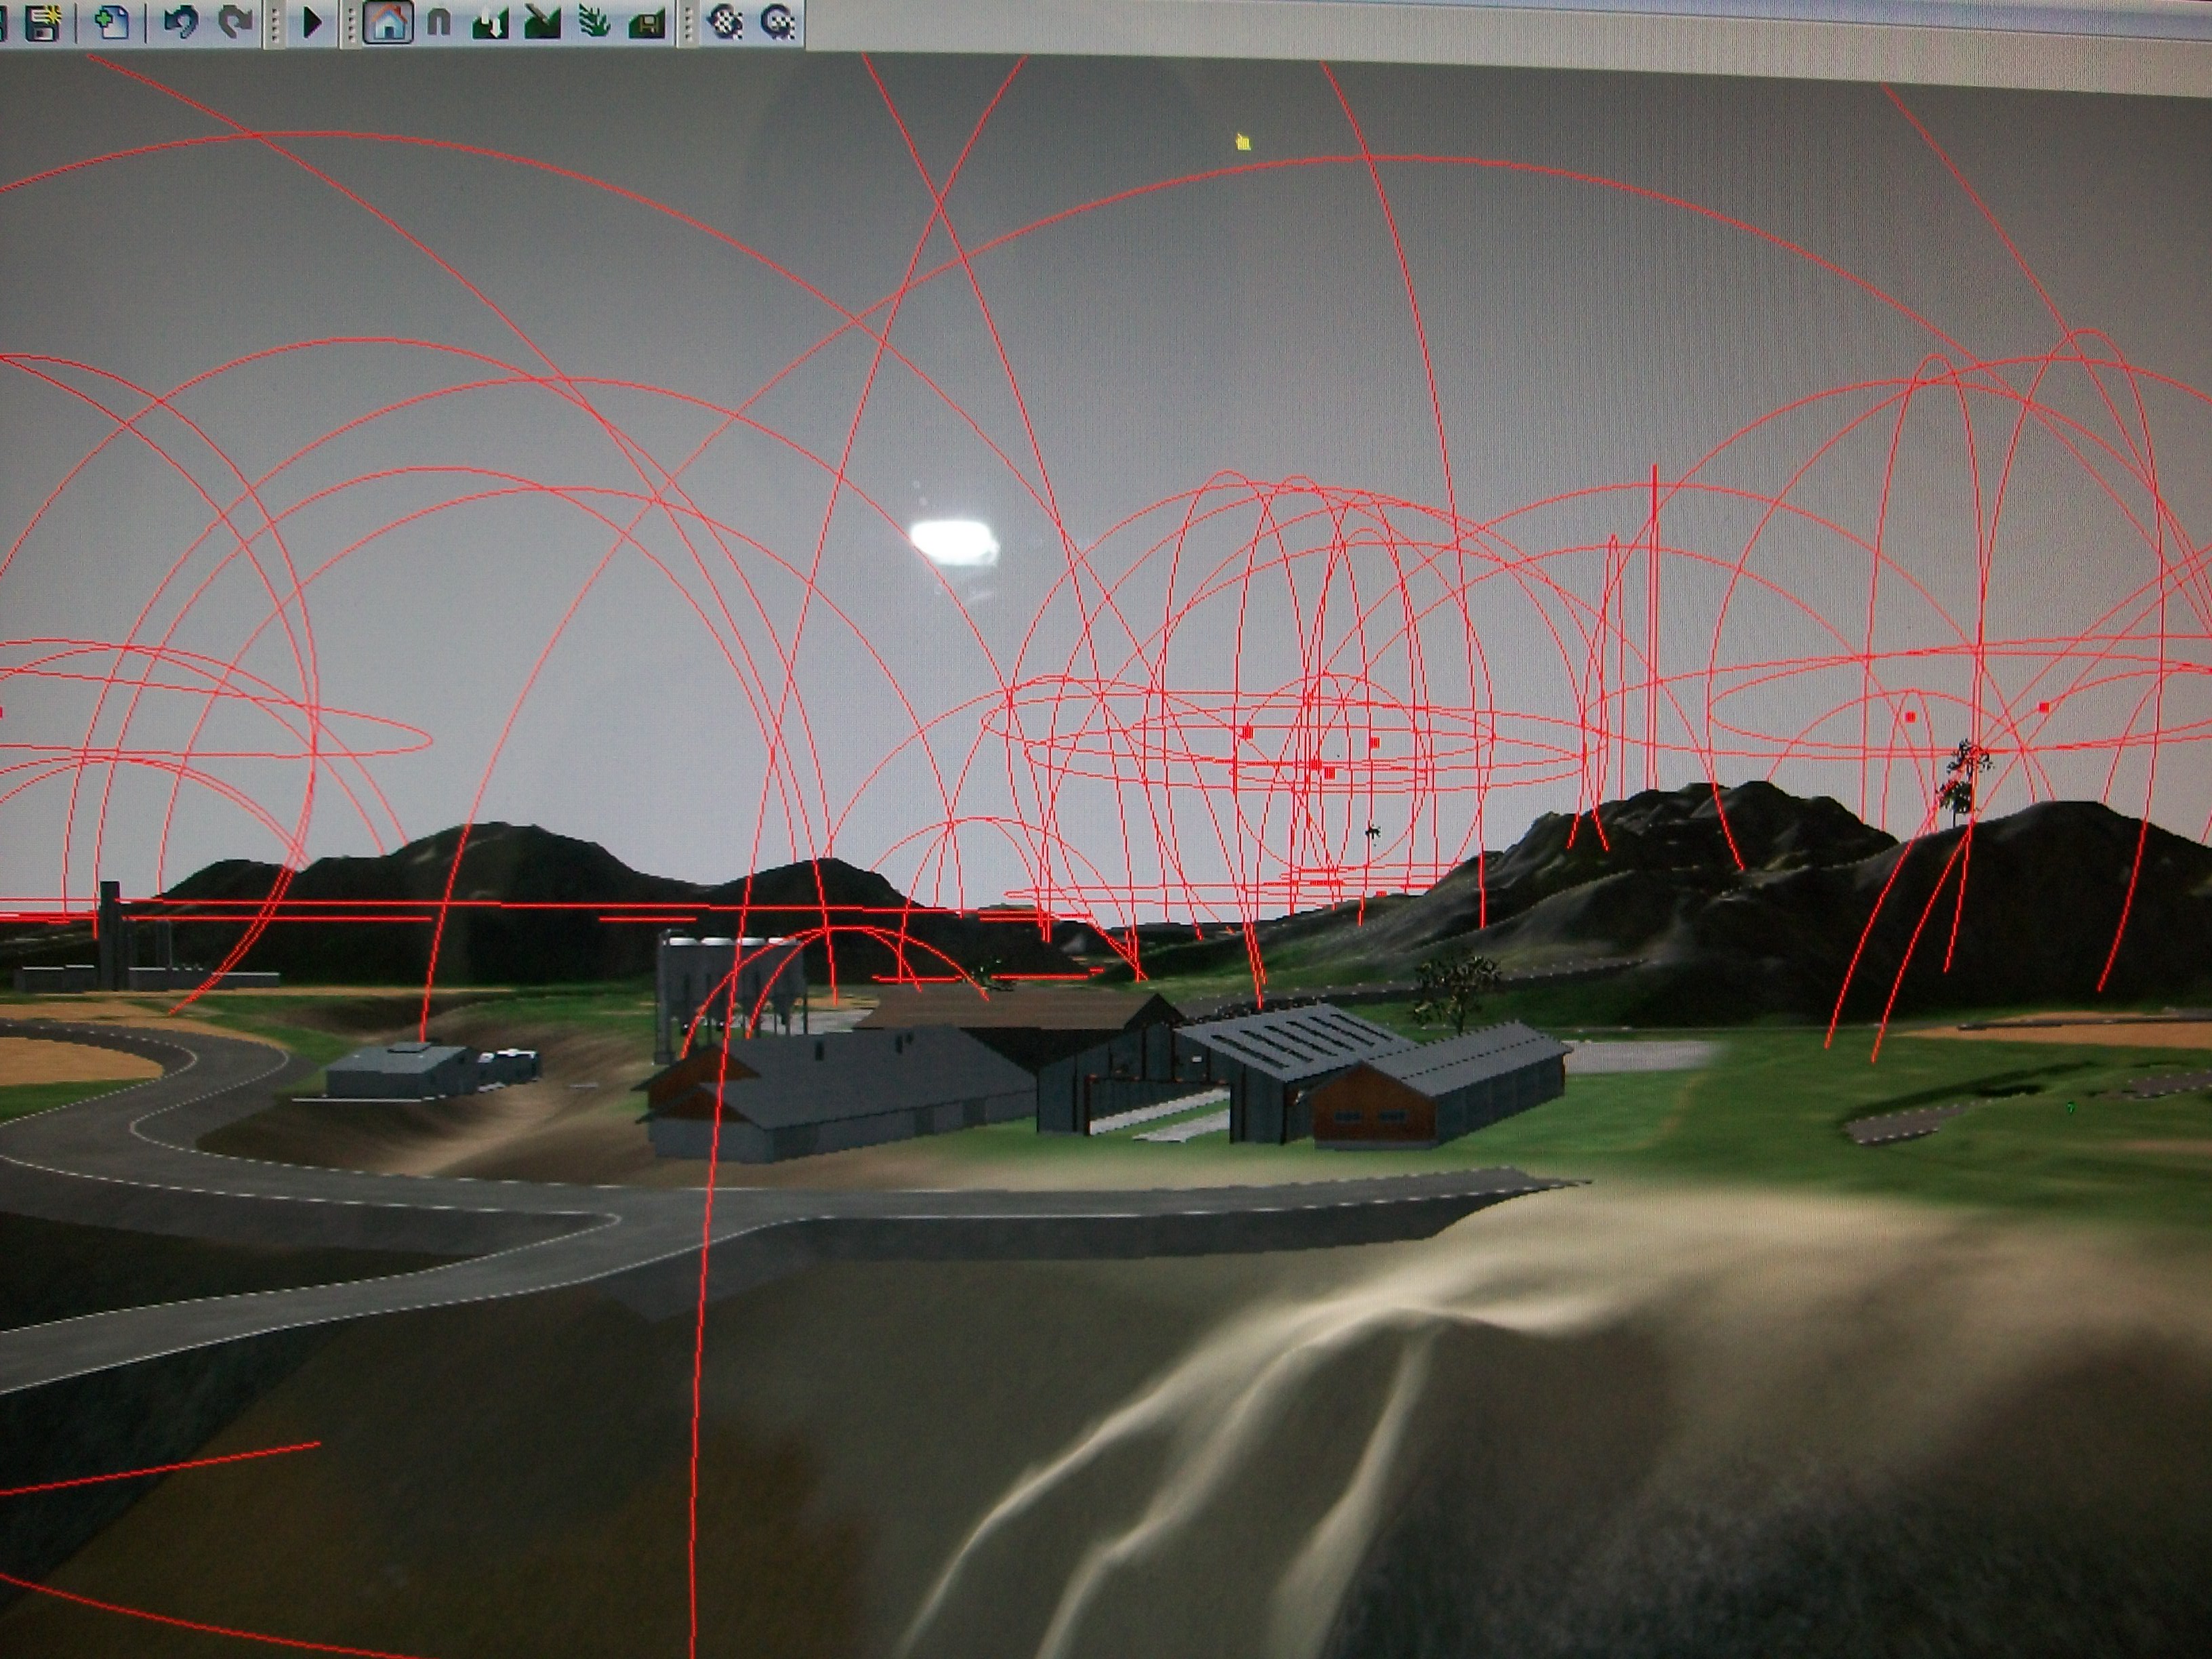Select the terrain foliage paint tool

pyautogui.click(x=595, y=22)
